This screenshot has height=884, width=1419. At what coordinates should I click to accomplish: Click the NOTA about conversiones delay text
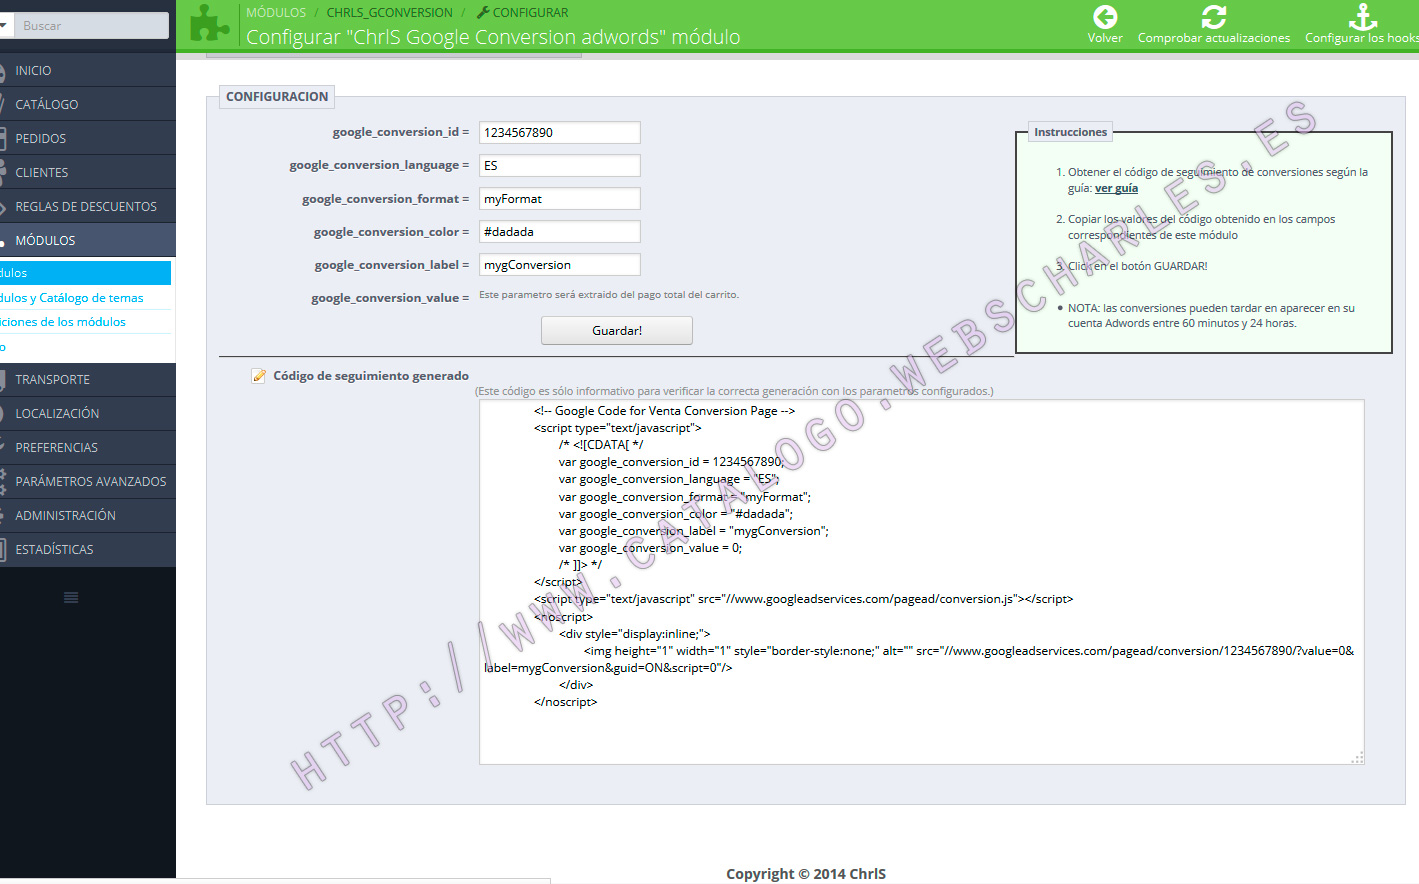tap(1211, 316)
